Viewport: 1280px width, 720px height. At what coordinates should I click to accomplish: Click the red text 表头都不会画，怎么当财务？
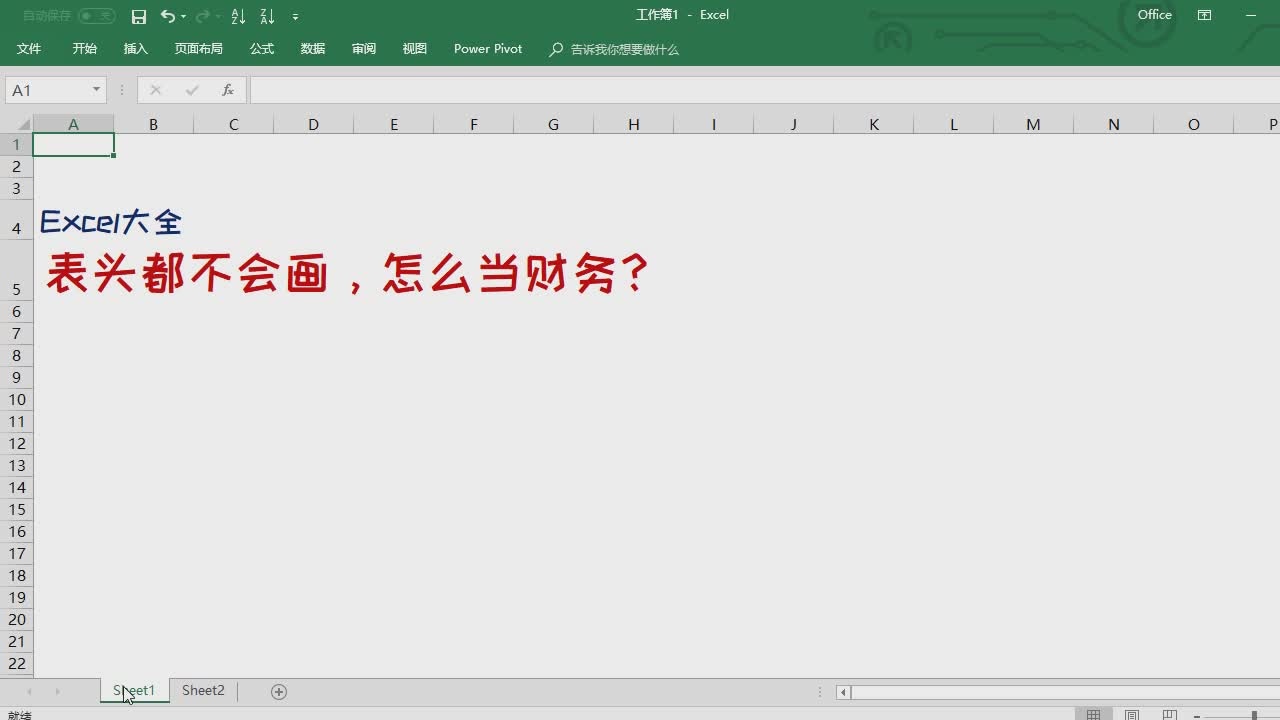coord(348,272)
